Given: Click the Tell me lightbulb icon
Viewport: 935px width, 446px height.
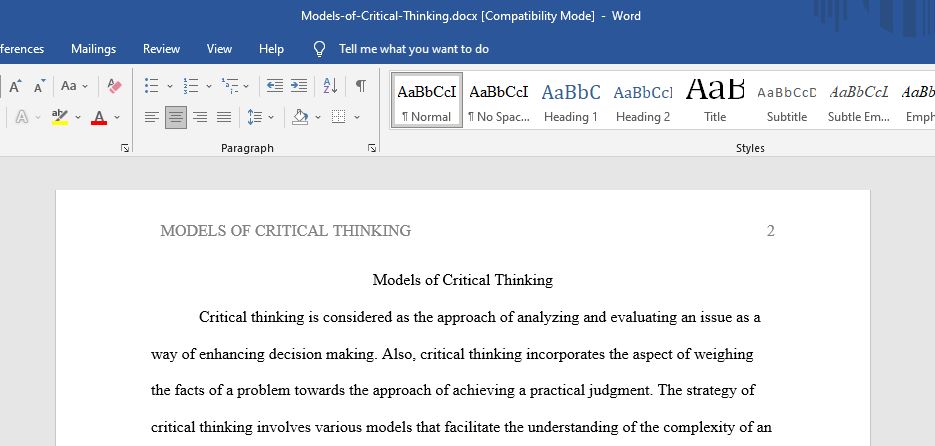Looking at the screenshot, I should tap(320, 49).
